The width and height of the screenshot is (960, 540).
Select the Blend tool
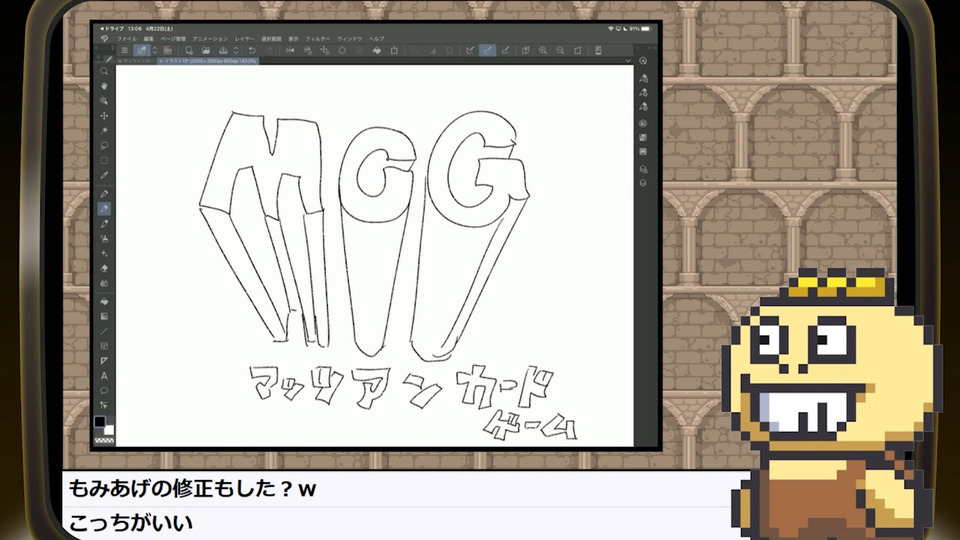click(x=104, y=283)
